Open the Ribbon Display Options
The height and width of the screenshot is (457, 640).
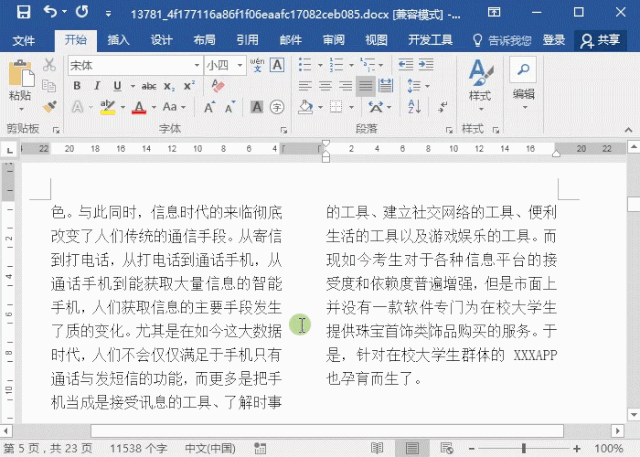click(x=494, y=12)
